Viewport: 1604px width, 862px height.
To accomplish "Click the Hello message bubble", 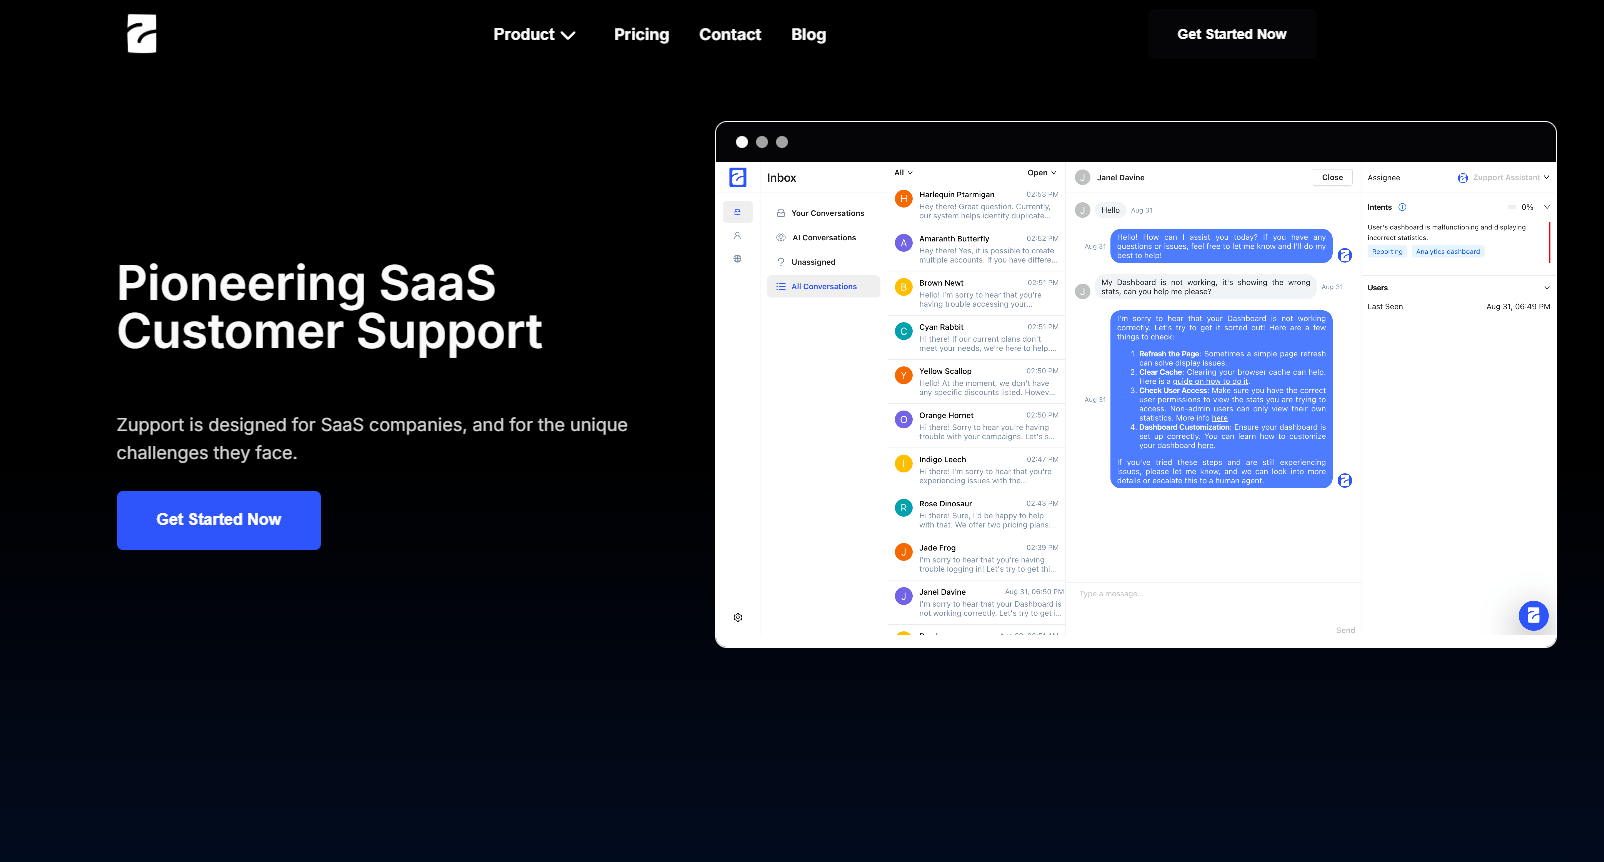I will coord(1110,210).
